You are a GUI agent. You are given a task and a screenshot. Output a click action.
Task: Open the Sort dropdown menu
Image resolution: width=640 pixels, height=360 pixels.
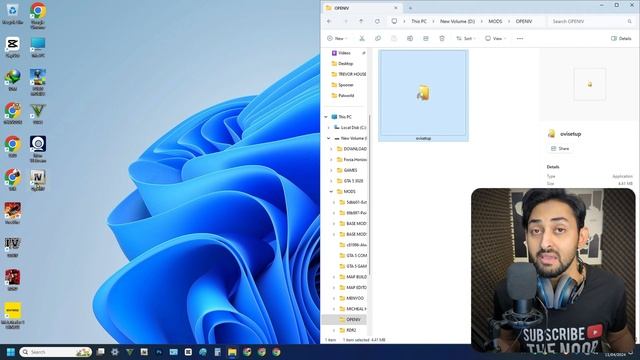pyautogui.click(x=465, y=38)
